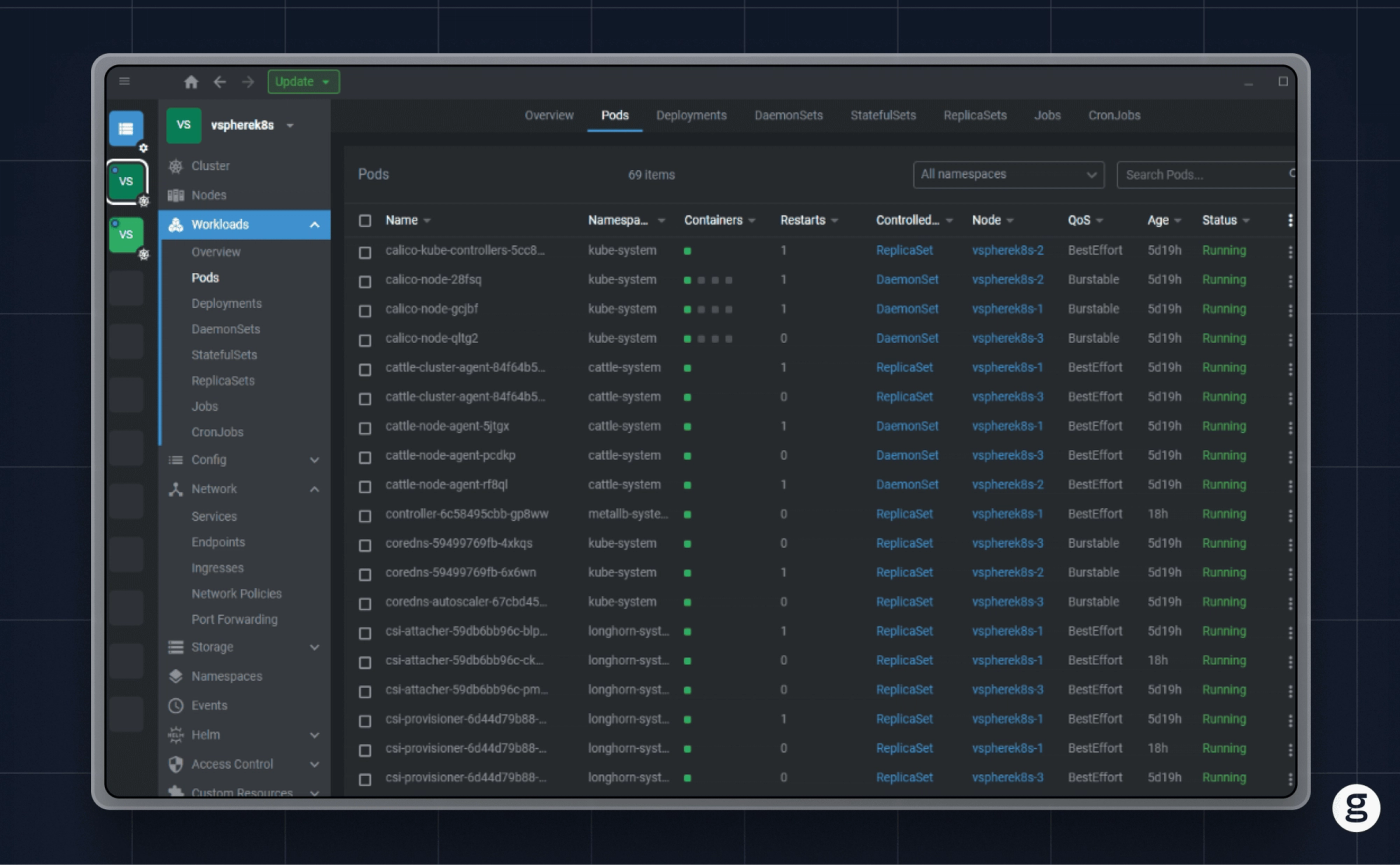The image size is (1400, 865).
Task: Collapse the Network section chevron
Action: (x=314, y=489)
